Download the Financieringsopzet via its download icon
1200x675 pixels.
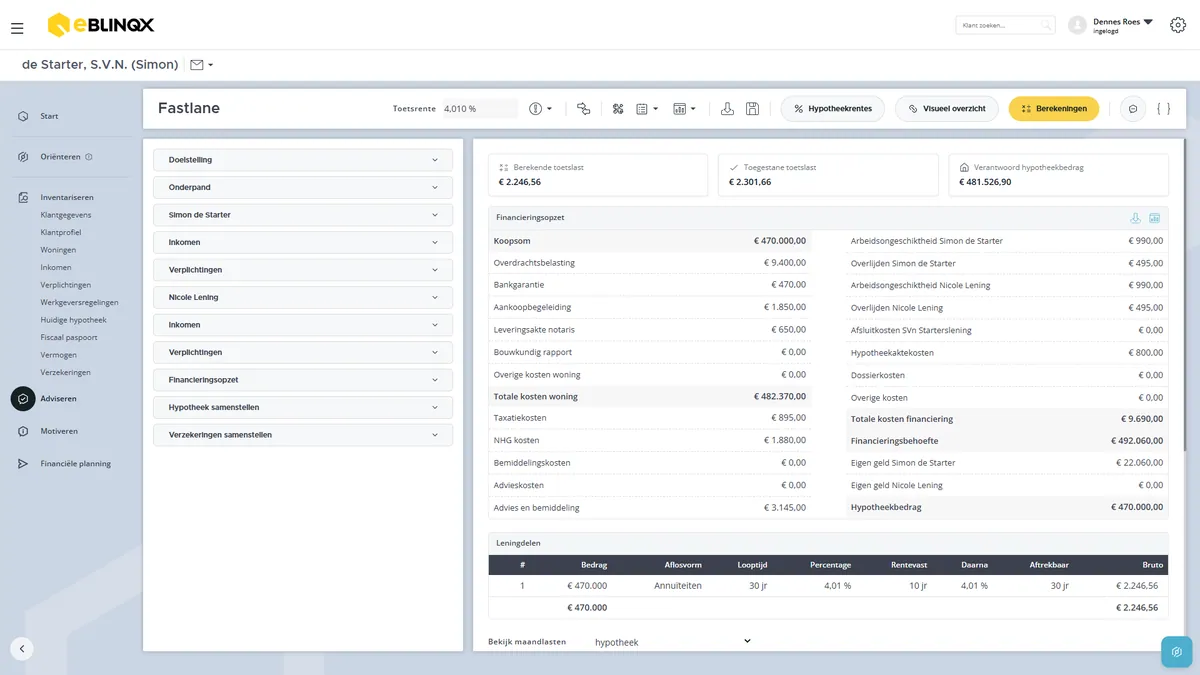coord(1135,218)
